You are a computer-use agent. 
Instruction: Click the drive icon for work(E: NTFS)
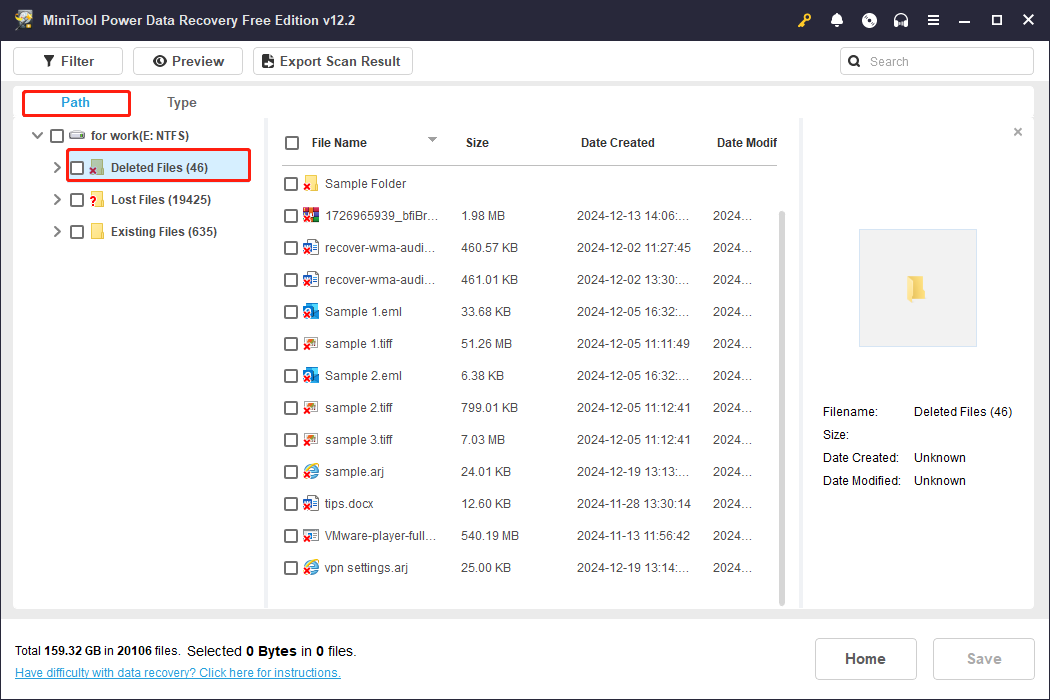point(77,135)
